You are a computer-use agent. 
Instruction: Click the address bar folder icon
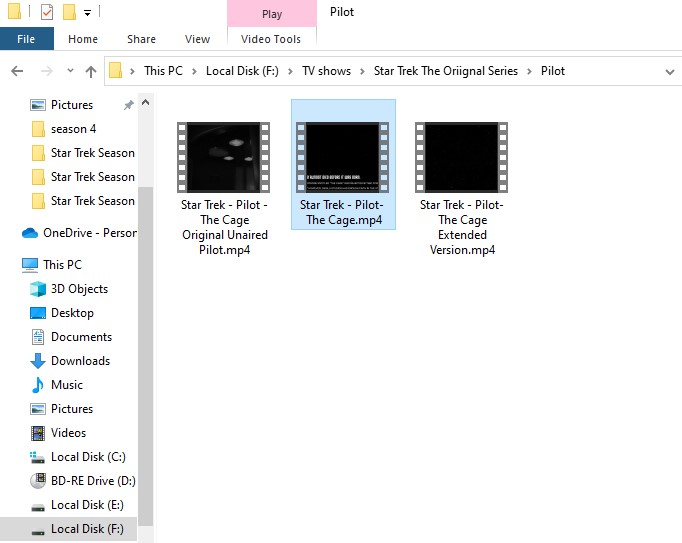tap(115, 70)
